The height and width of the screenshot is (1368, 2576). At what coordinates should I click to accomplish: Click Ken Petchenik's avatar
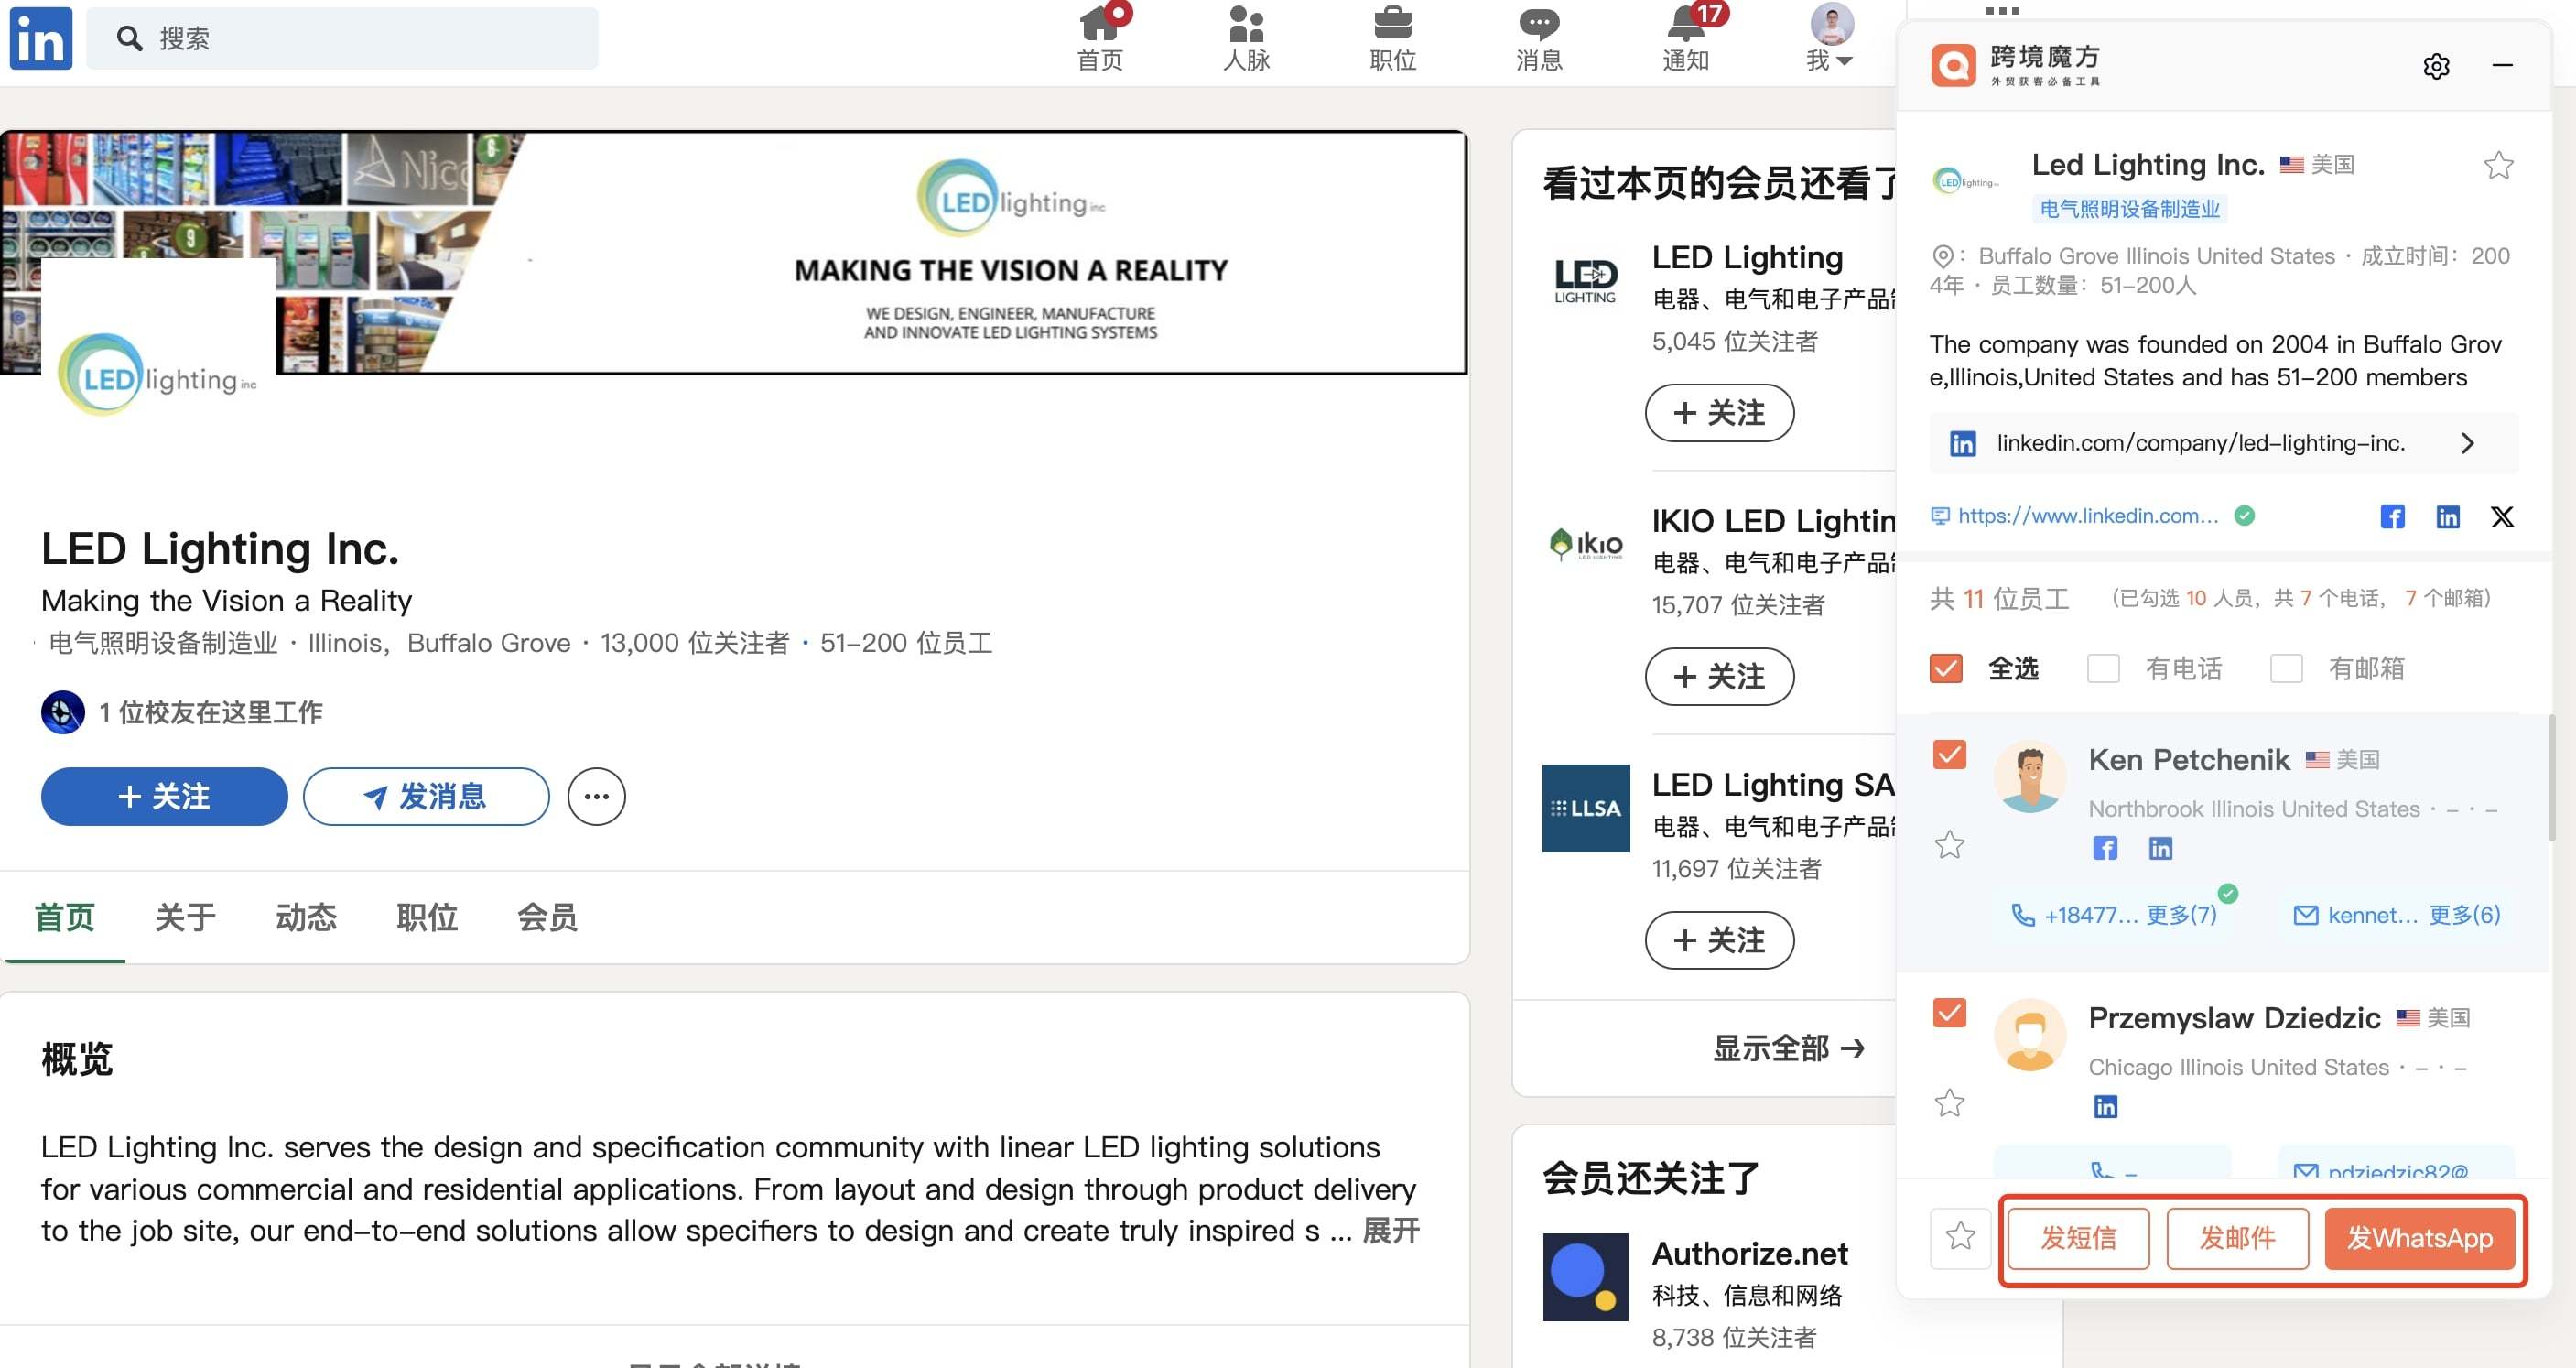point(2029,777)
